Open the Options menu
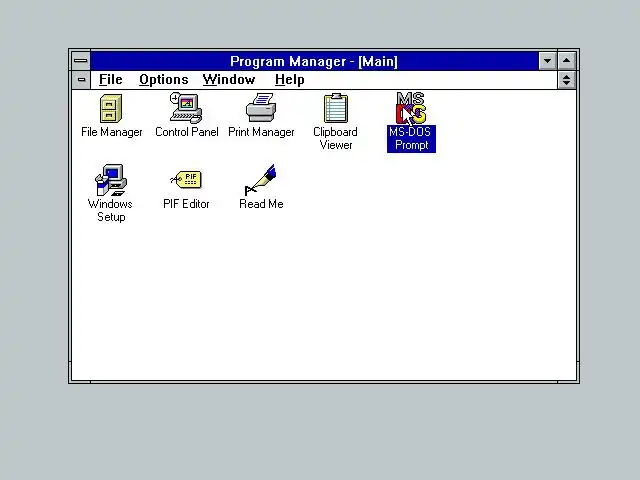 (x=164, y=80)
